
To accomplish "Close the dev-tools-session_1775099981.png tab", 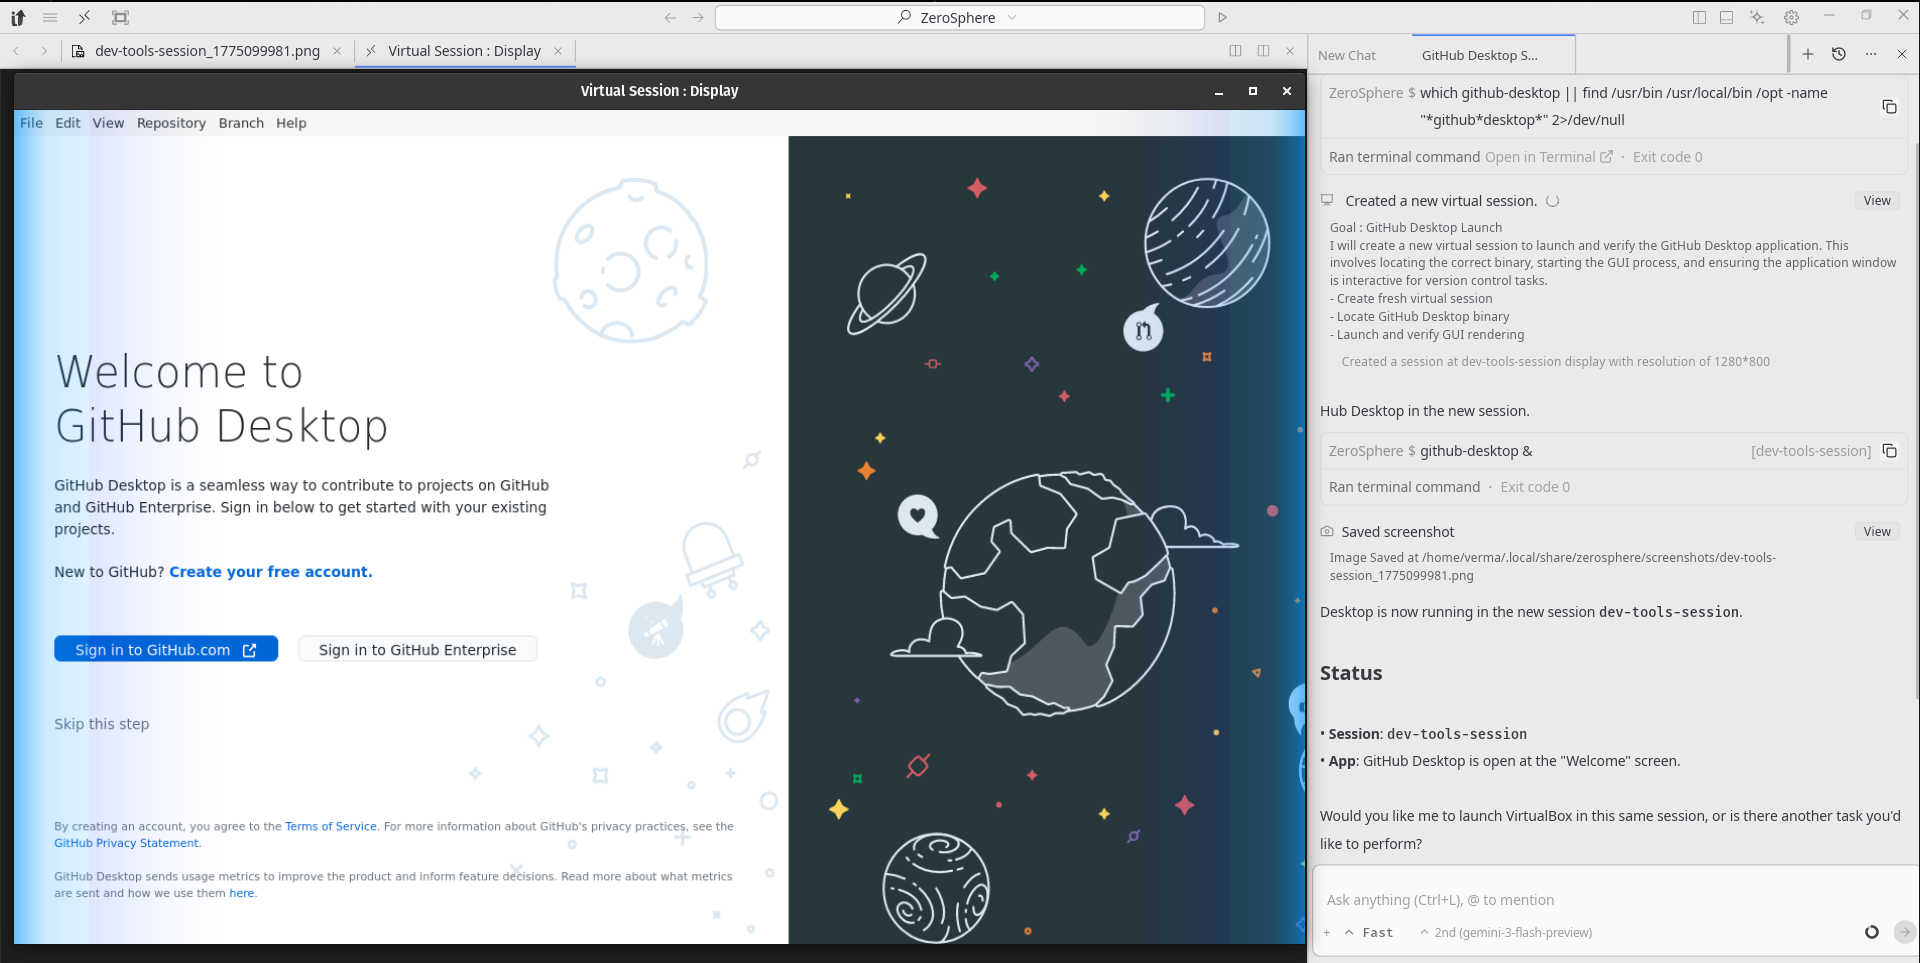I will coord(337,51).
